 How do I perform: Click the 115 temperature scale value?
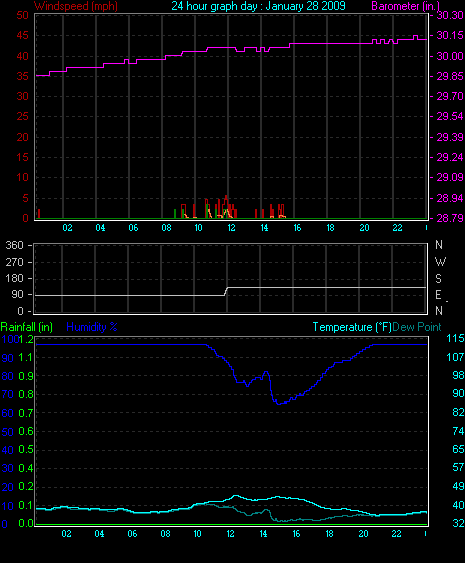[455, 338]
